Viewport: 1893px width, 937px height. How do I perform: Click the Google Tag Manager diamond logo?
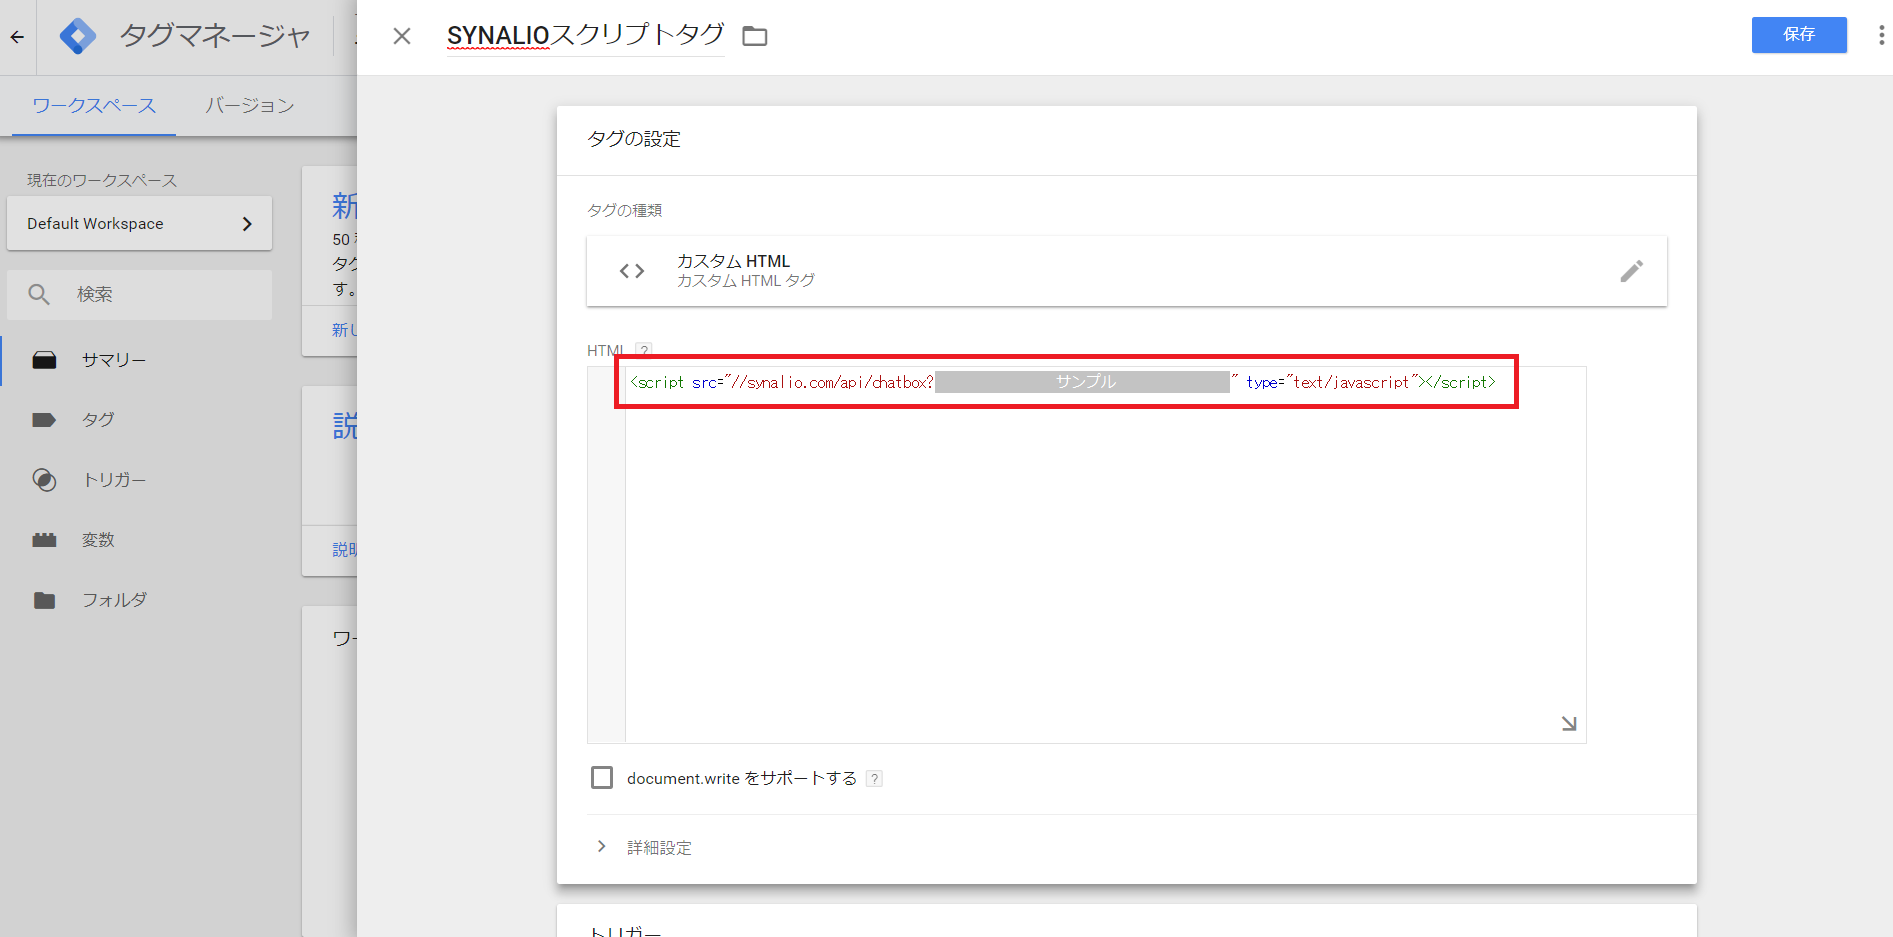77,37
